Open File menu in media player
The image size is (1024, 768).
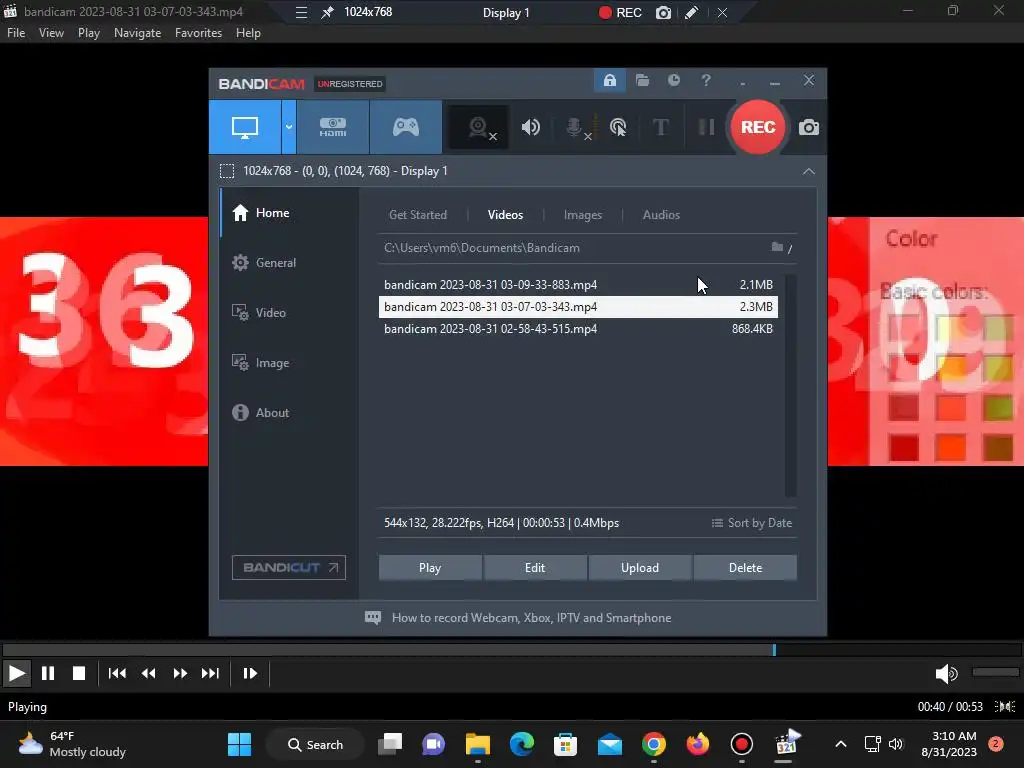(16, 33)
